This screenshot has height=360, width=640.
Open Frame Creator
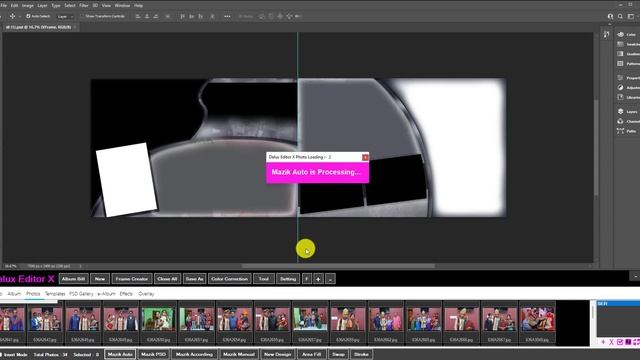(x=132, y=279)
